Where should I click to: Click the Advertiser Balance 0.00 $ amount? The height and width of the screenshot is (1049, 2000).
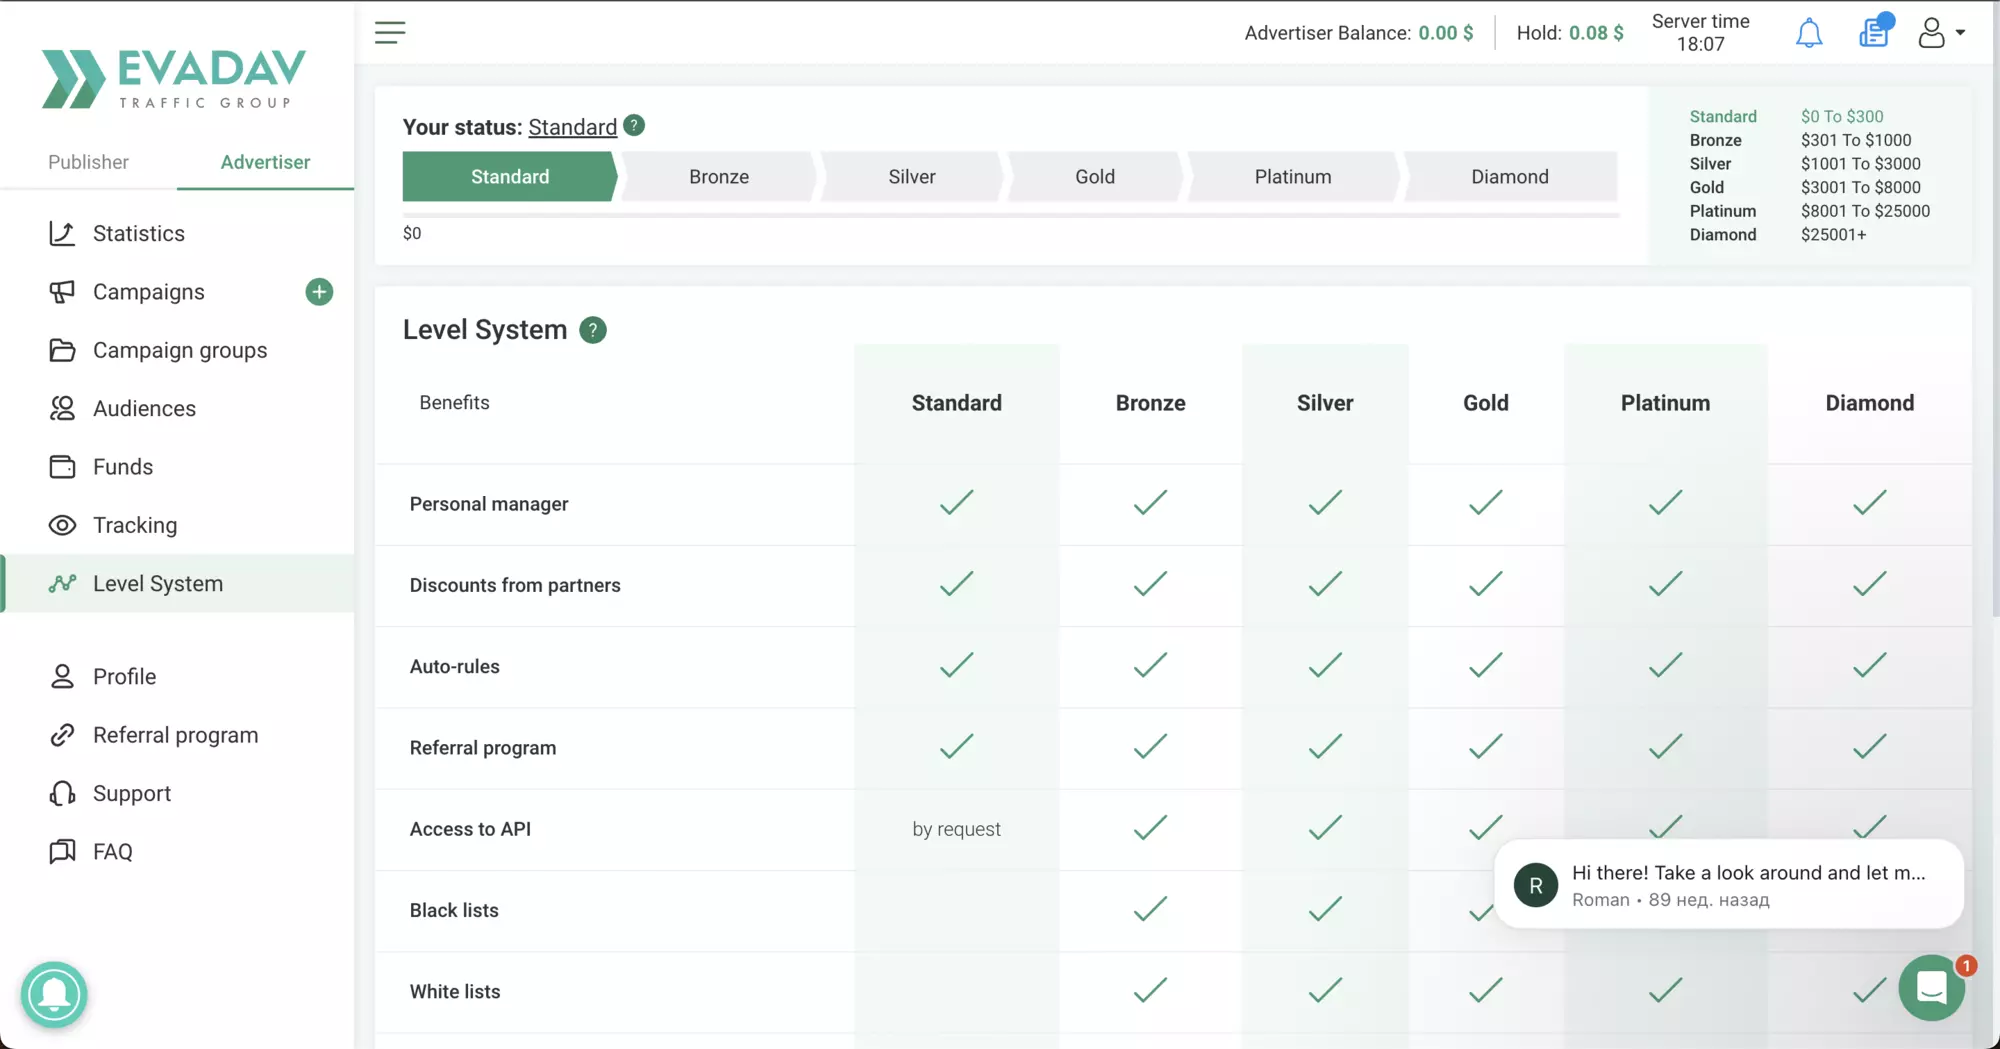(1445, 33)
